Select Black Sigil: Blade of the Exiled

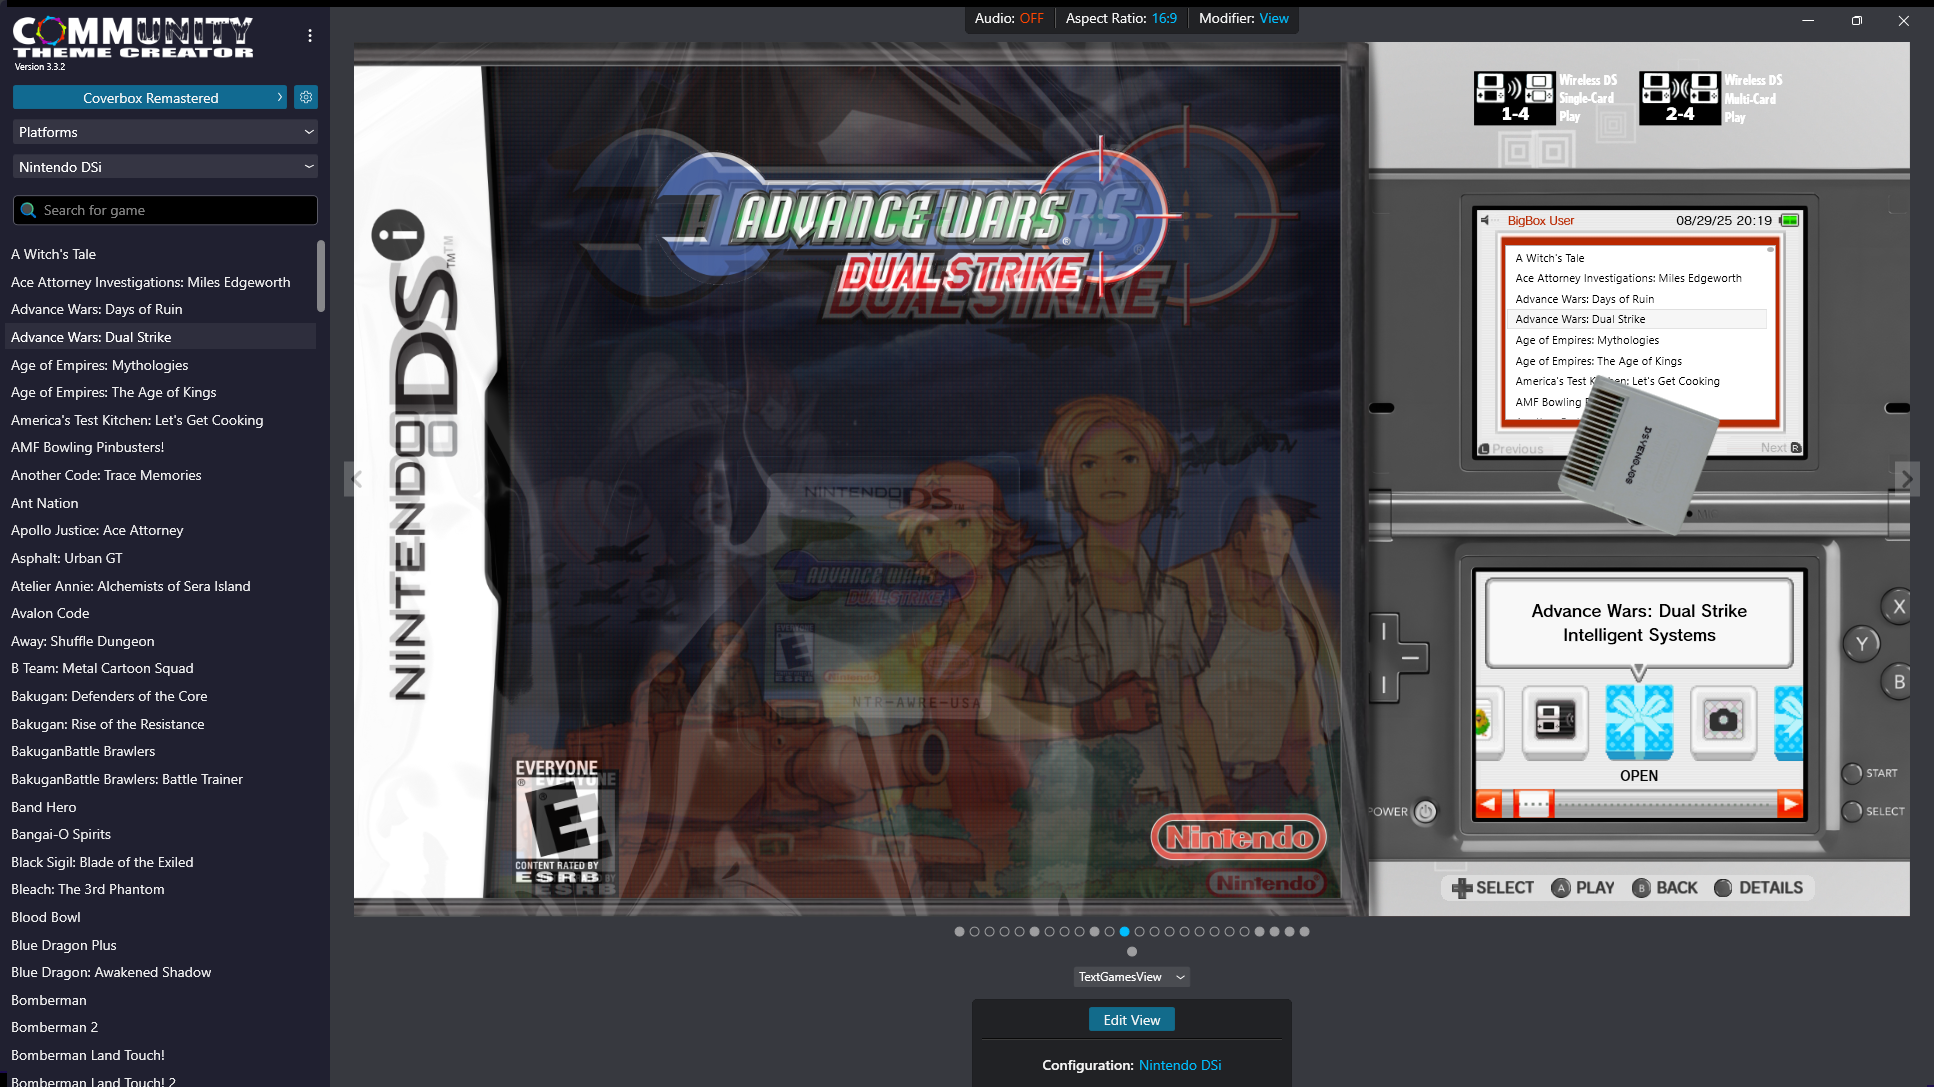click(x=160, y=862)
